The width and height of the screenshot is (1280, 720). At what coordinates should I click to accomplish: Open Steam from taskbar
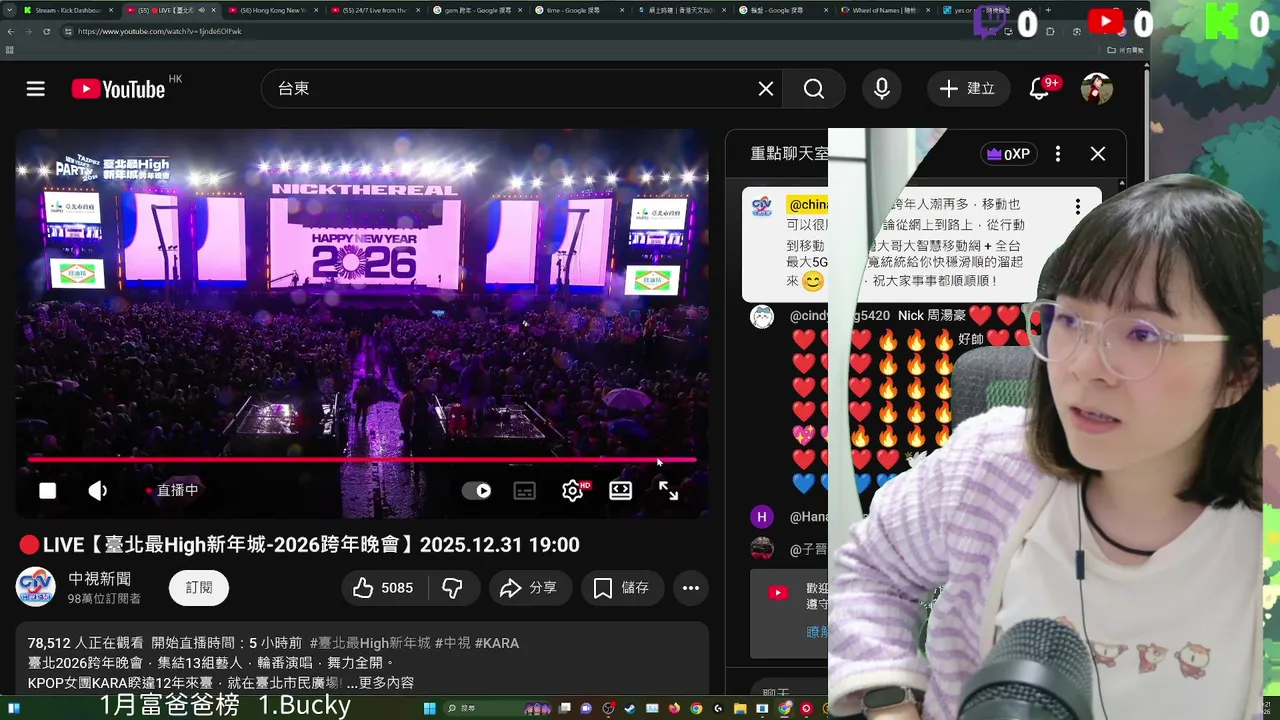point(630,709)
